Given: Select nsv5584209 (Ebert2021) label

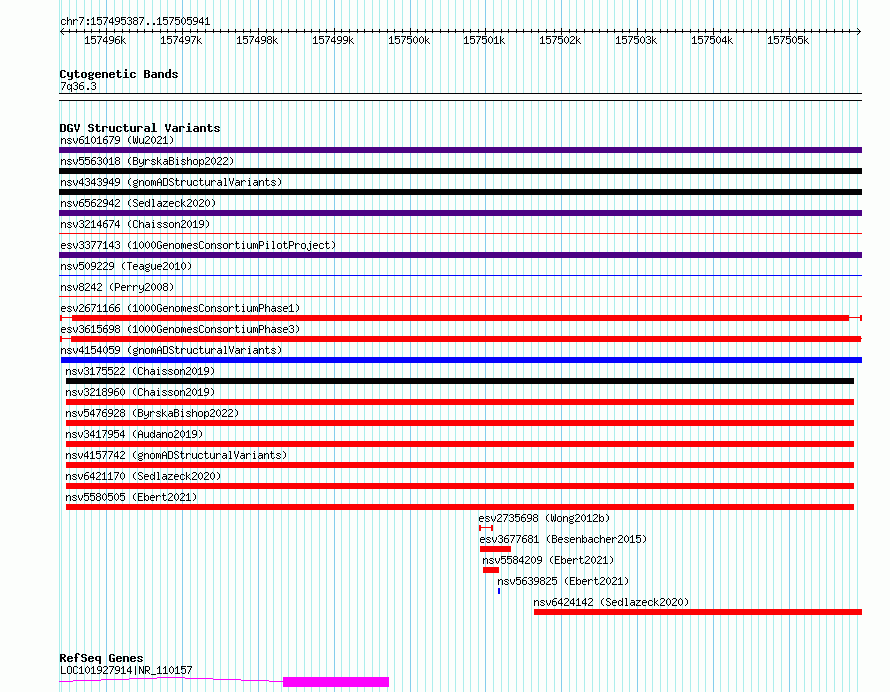Looking at the screenshot, I should click(x=548, y=560).
